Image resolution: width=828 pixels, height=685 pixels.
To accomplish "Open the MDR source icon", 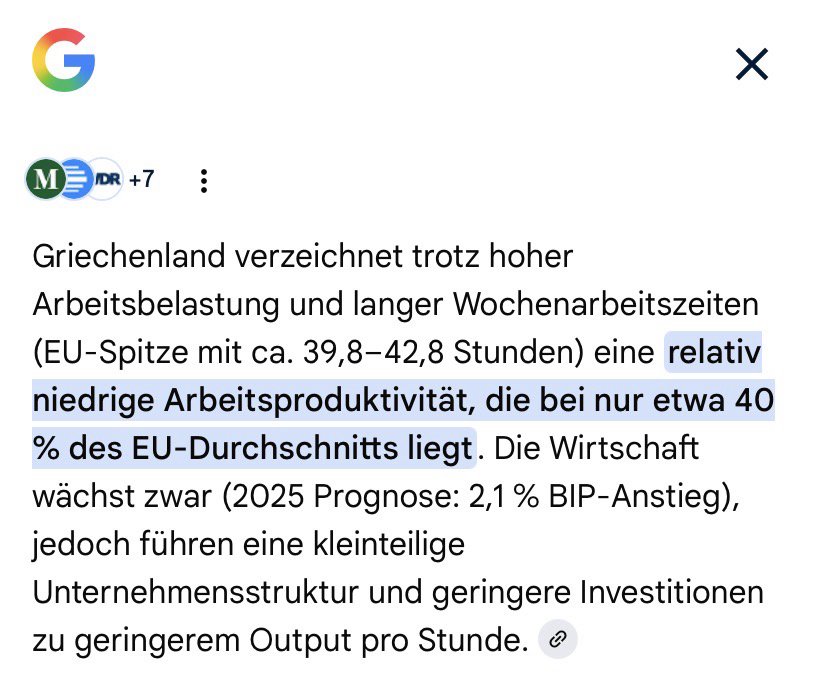I will point(104,180).
